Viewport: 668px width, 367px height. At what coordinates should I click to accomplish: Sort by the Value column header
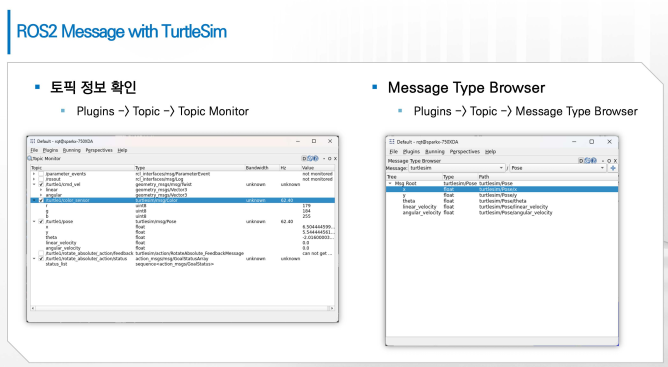(x=318, y=168)
